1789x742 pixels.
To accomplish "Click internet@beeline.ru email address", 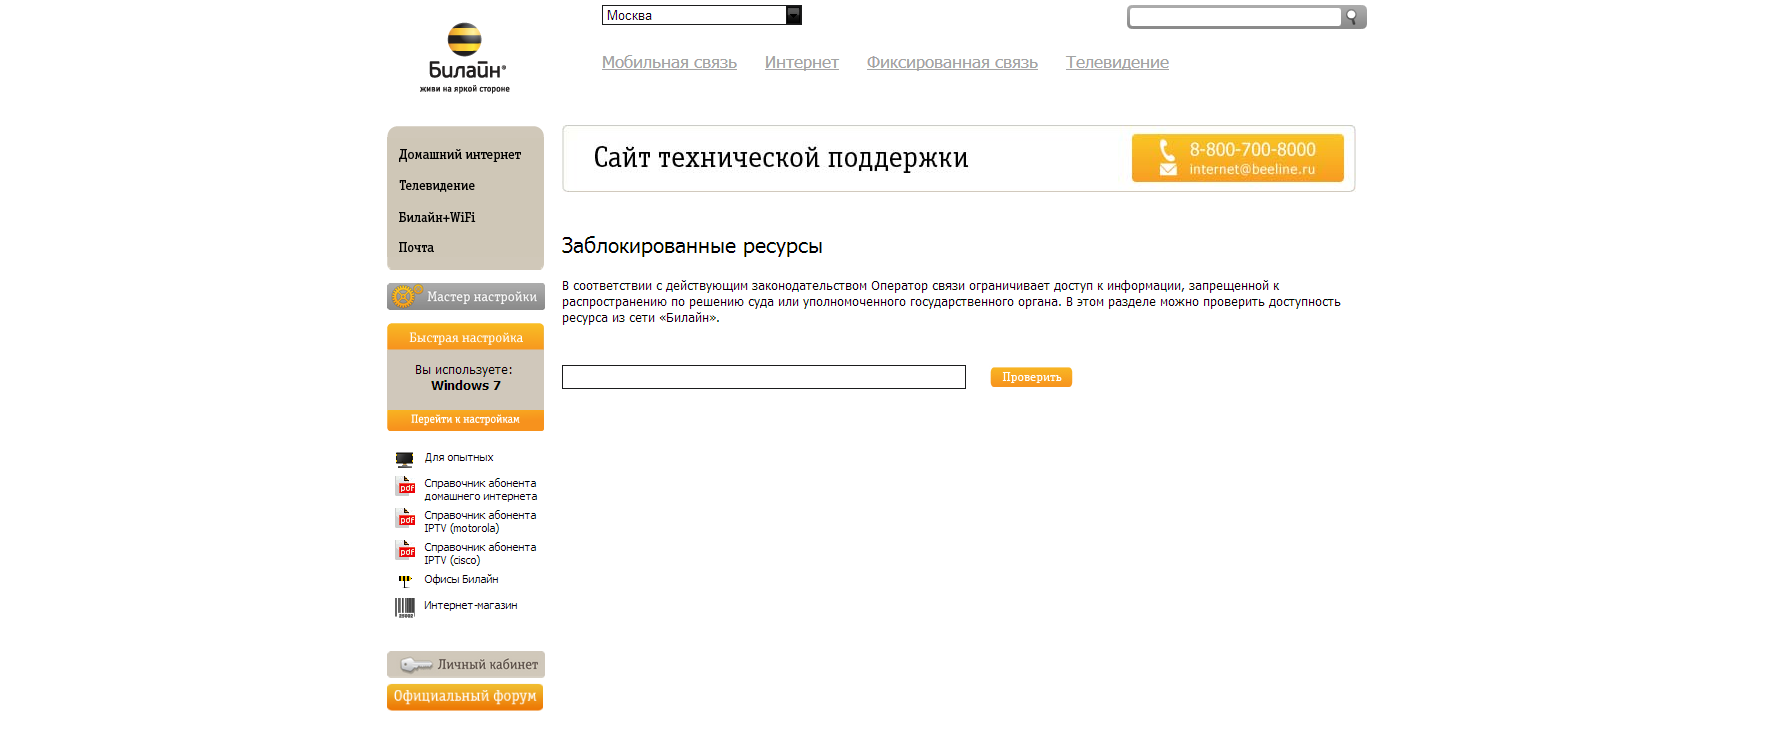I will point(1252,170).
